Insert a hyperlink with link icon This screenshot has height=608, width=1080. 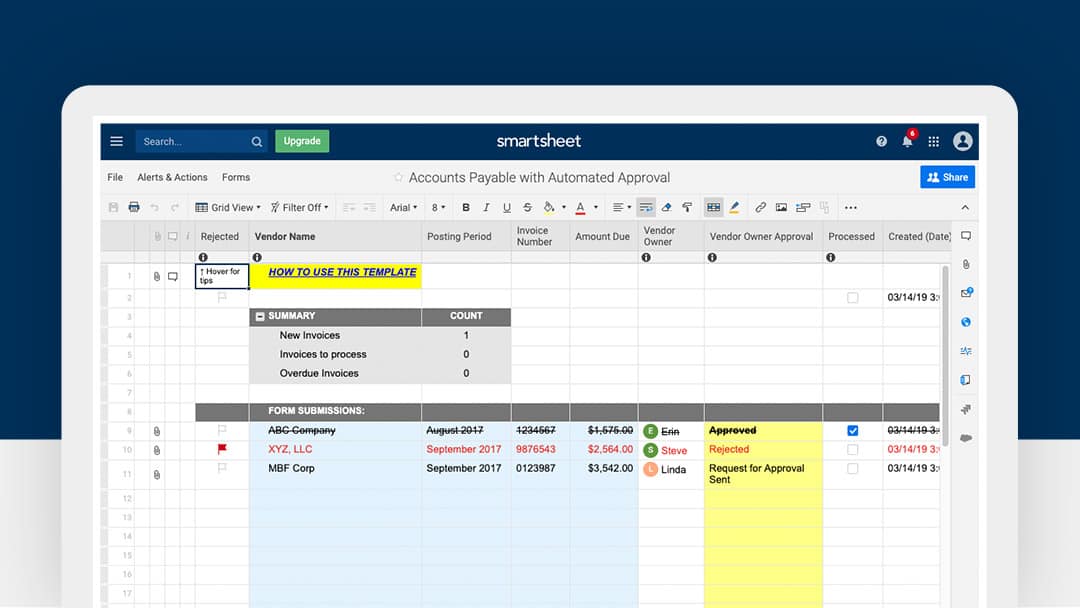(760, 208)
